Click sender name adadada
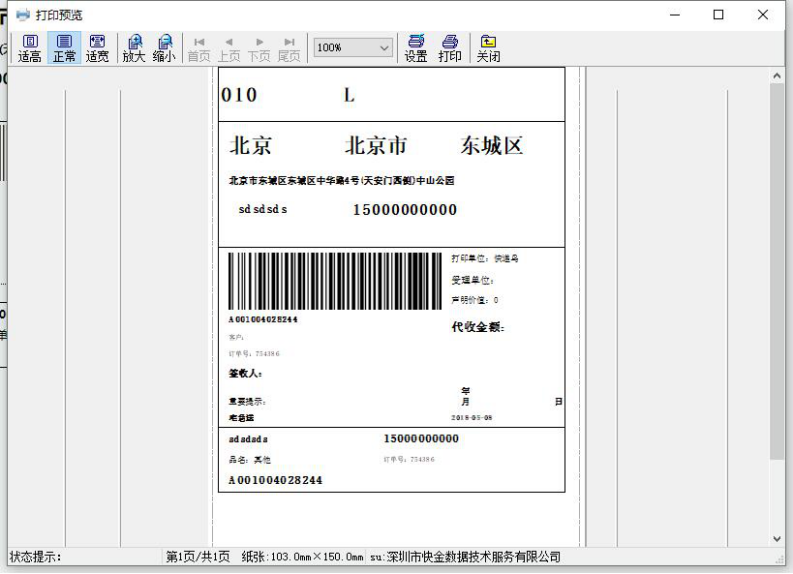This screenshot has width=793, height=574. click(248, 439)
